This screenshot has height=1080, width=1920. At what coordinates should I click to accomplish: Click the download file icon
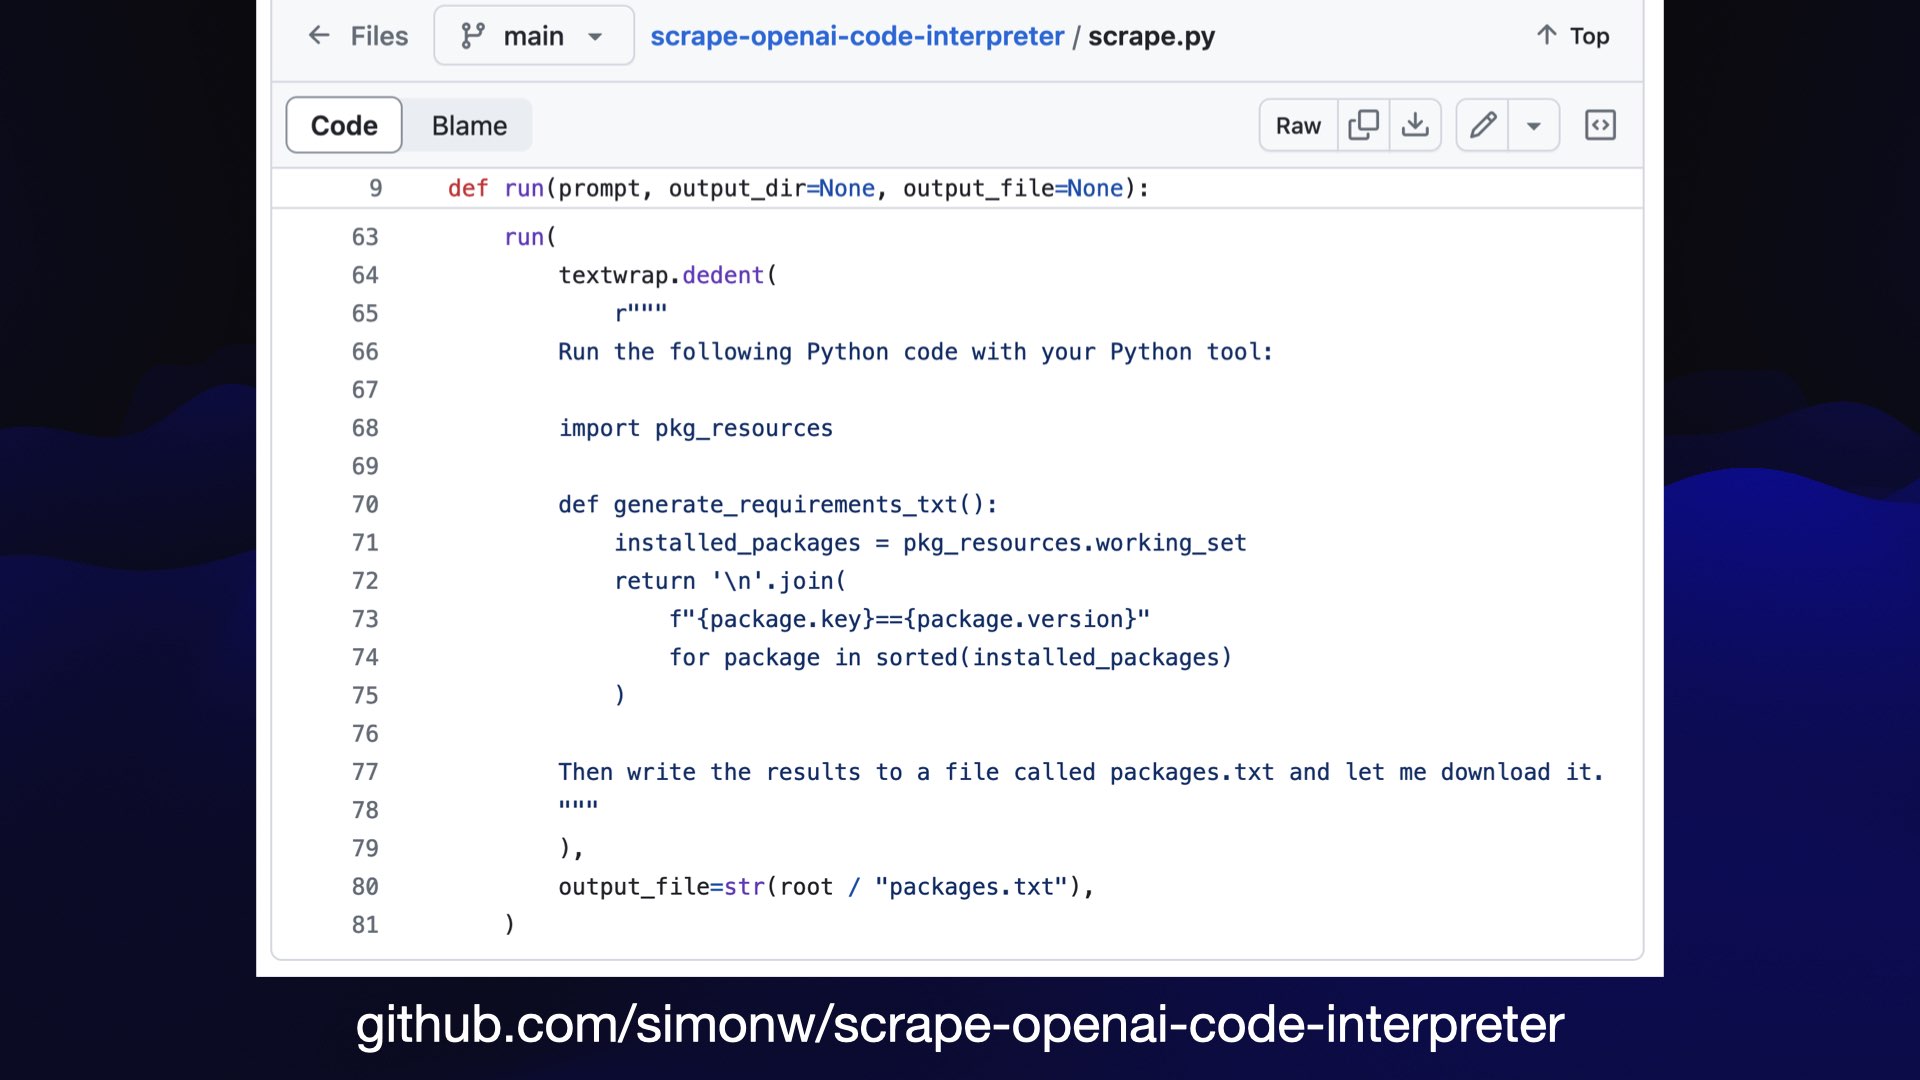[1416, 125]
